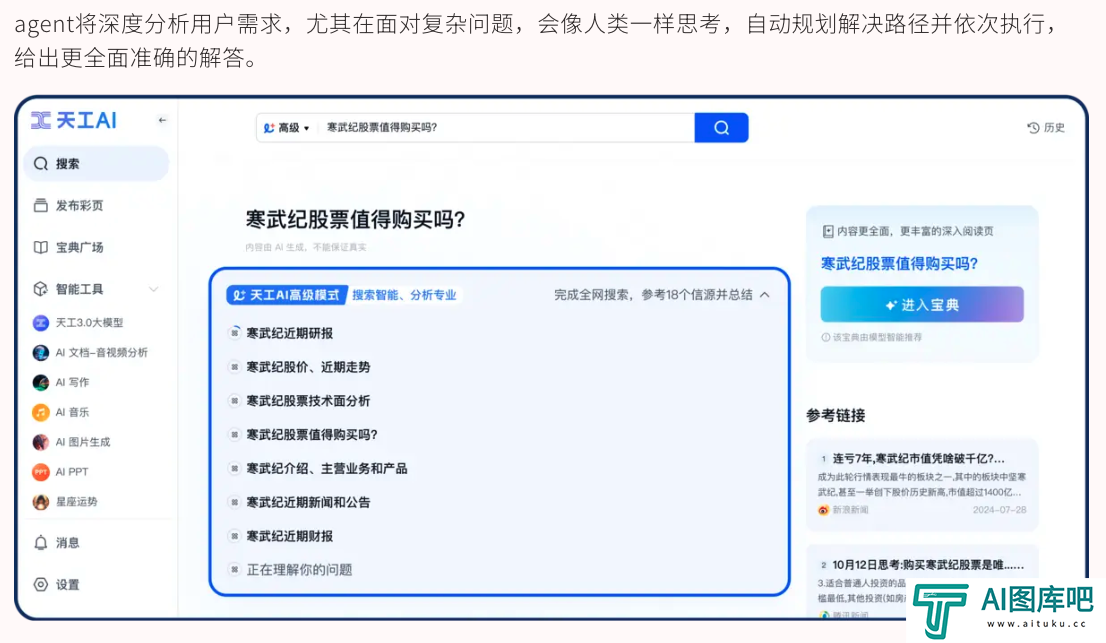Image resolution: width=1106 pixels, height=643 pixels.
Task: Click the 天工AI logo
Action: tap(74, 121)
